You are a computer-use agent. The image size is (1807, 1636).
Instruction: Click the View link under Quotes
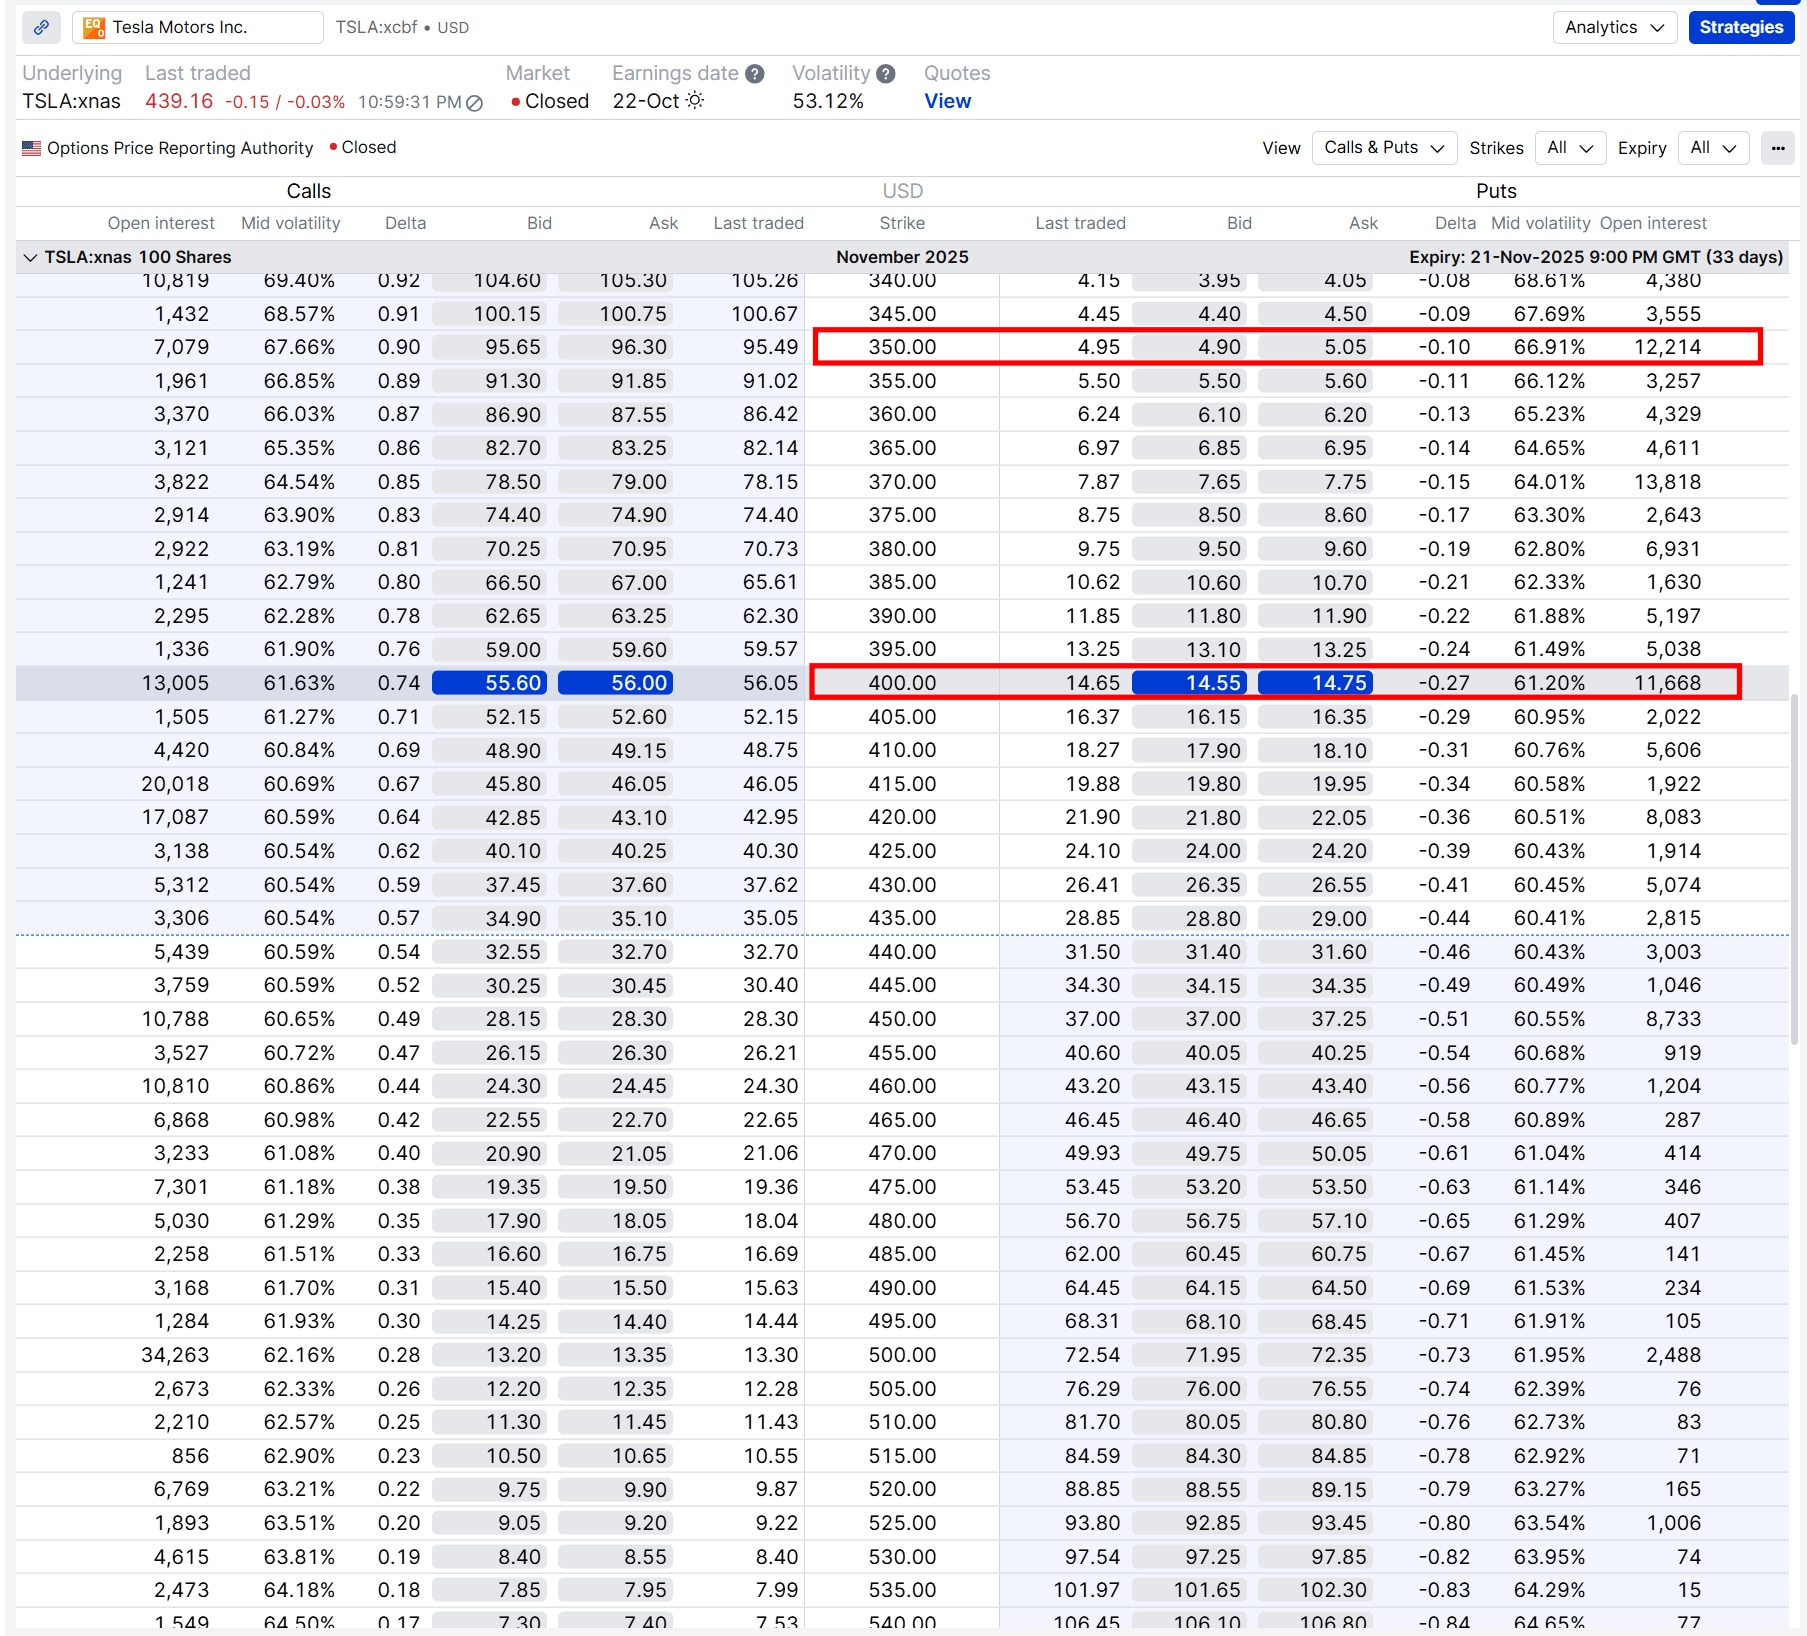point(947,101)
